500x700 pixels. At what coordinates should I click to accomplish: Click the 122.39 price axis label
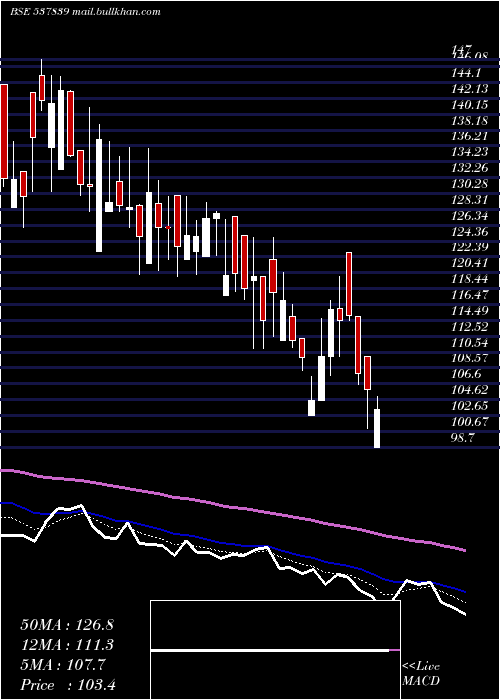click(x=470, y=247)
